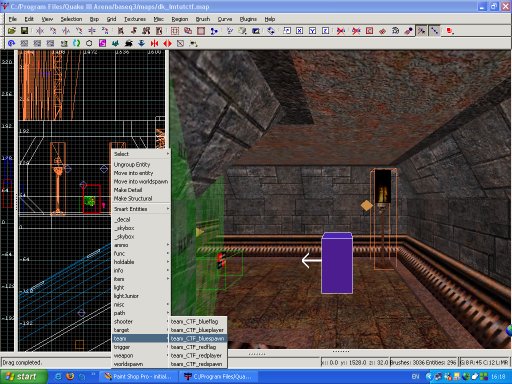Toggle the Scale X lock button
Viewport: 512px width, 384px height.
299,31
